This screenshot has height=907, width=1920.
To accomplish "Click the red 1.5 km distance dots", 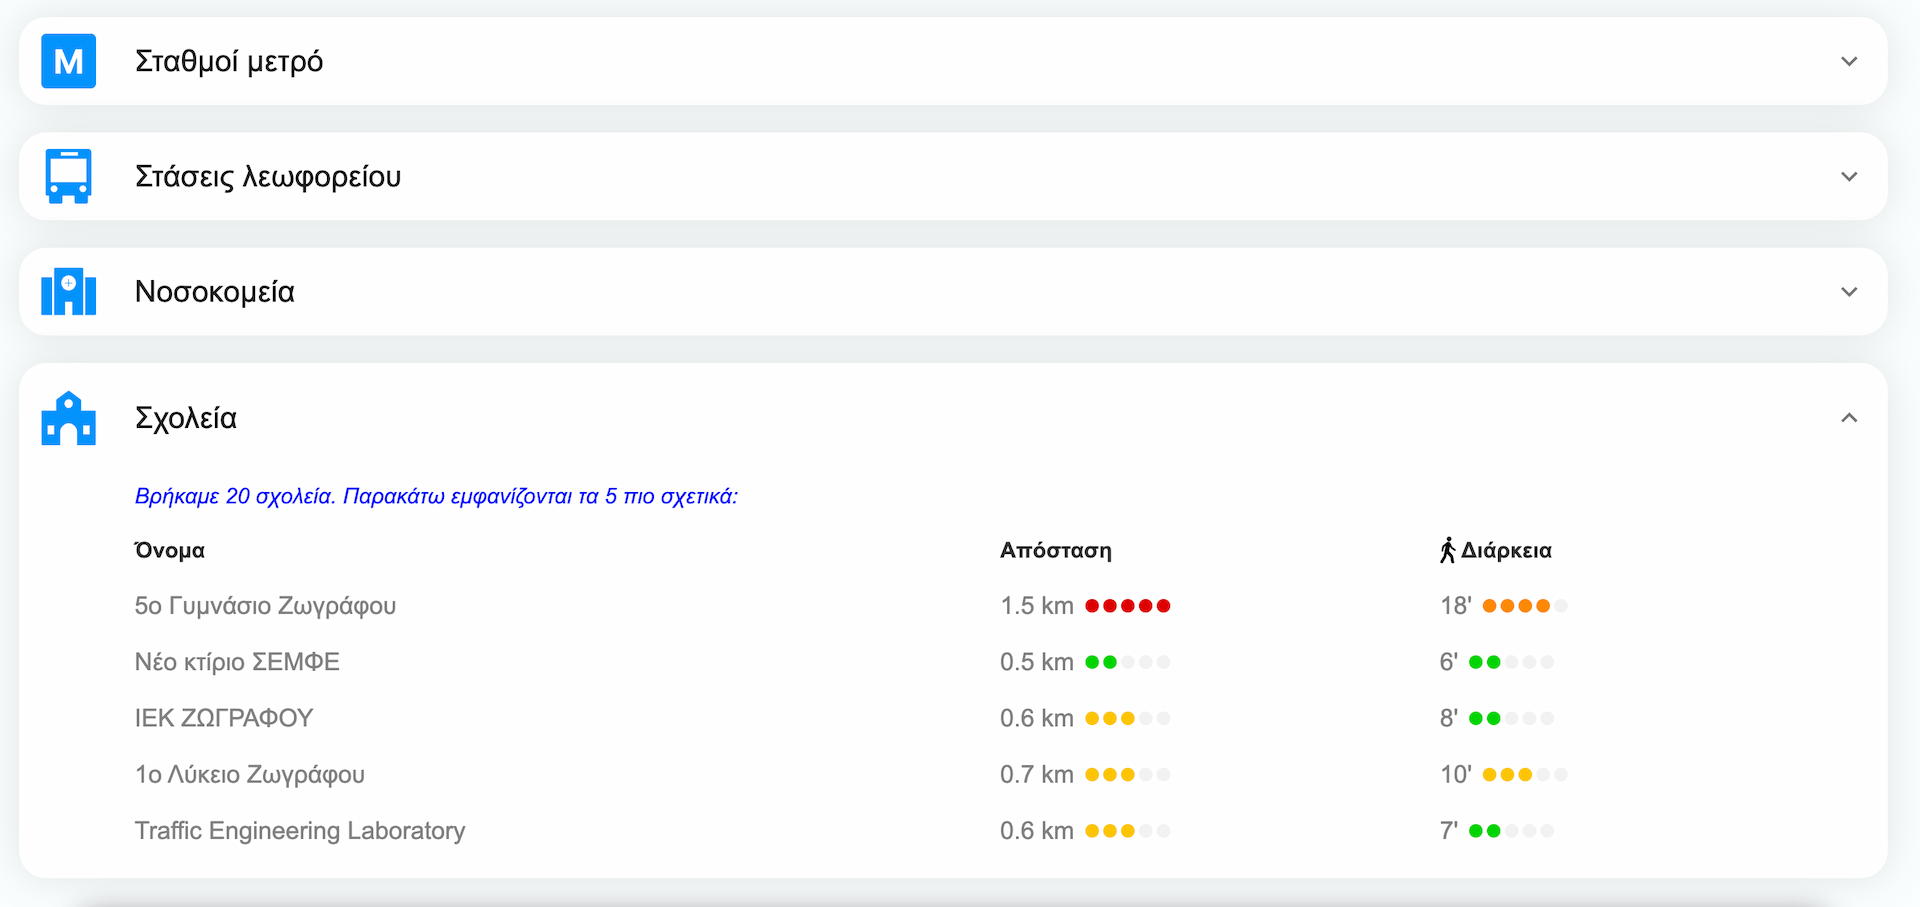I will point(1127,606).
